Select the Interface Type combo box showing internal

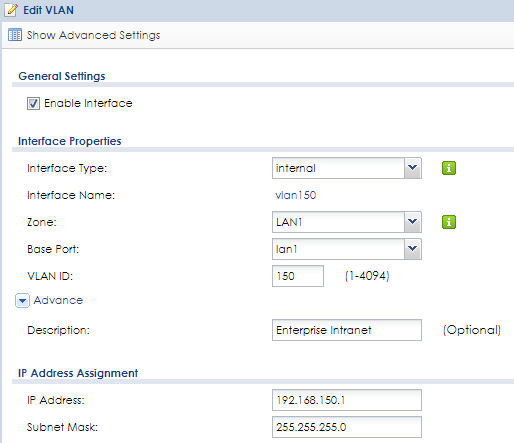point(347,168)
